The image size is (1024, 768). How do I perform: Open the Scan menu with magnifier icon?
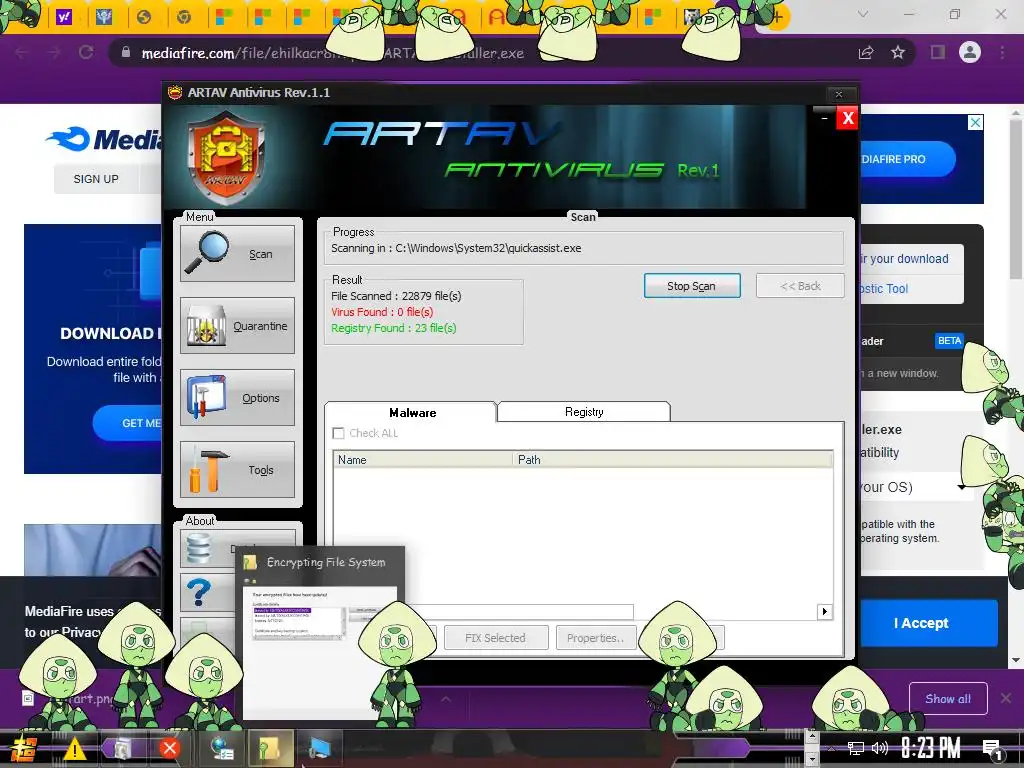tap(237, 253)
